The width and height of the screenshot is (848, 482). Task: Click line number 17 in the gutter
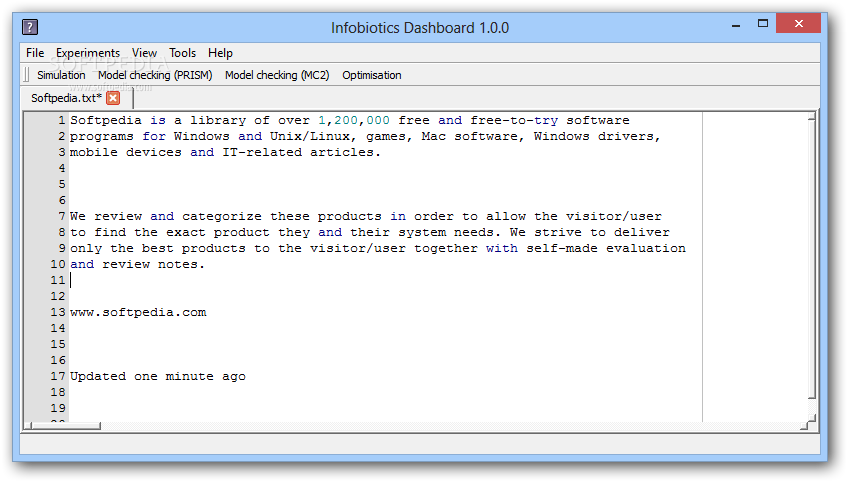pyautogui.click(x=58, y=376)
